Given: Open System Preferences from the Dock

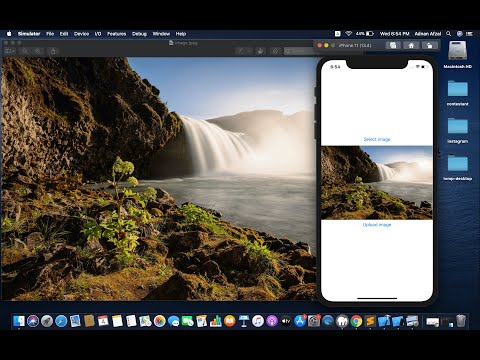Looking at the screenshot, I should click(314, 321).
